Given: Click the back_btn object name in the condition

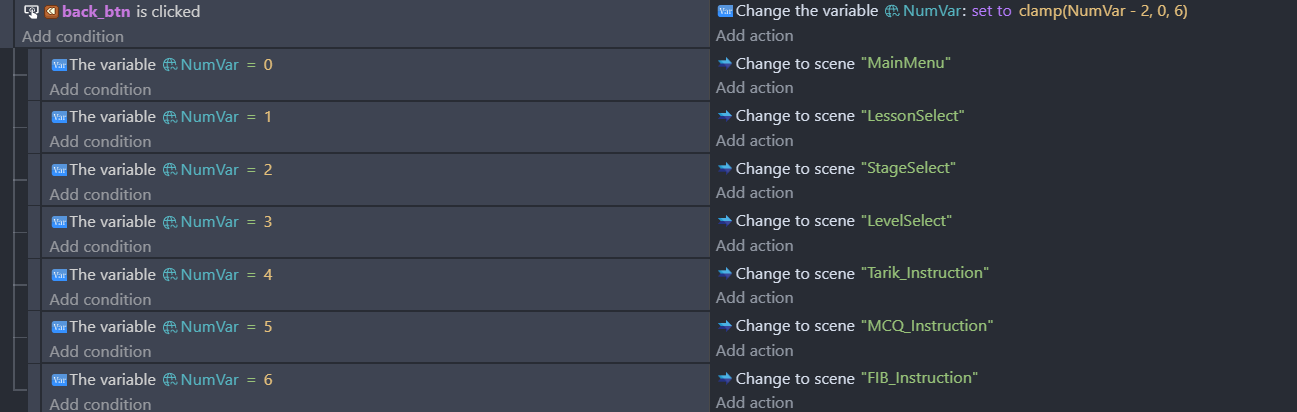Looking at the screenshot, I should coord(96,12).
